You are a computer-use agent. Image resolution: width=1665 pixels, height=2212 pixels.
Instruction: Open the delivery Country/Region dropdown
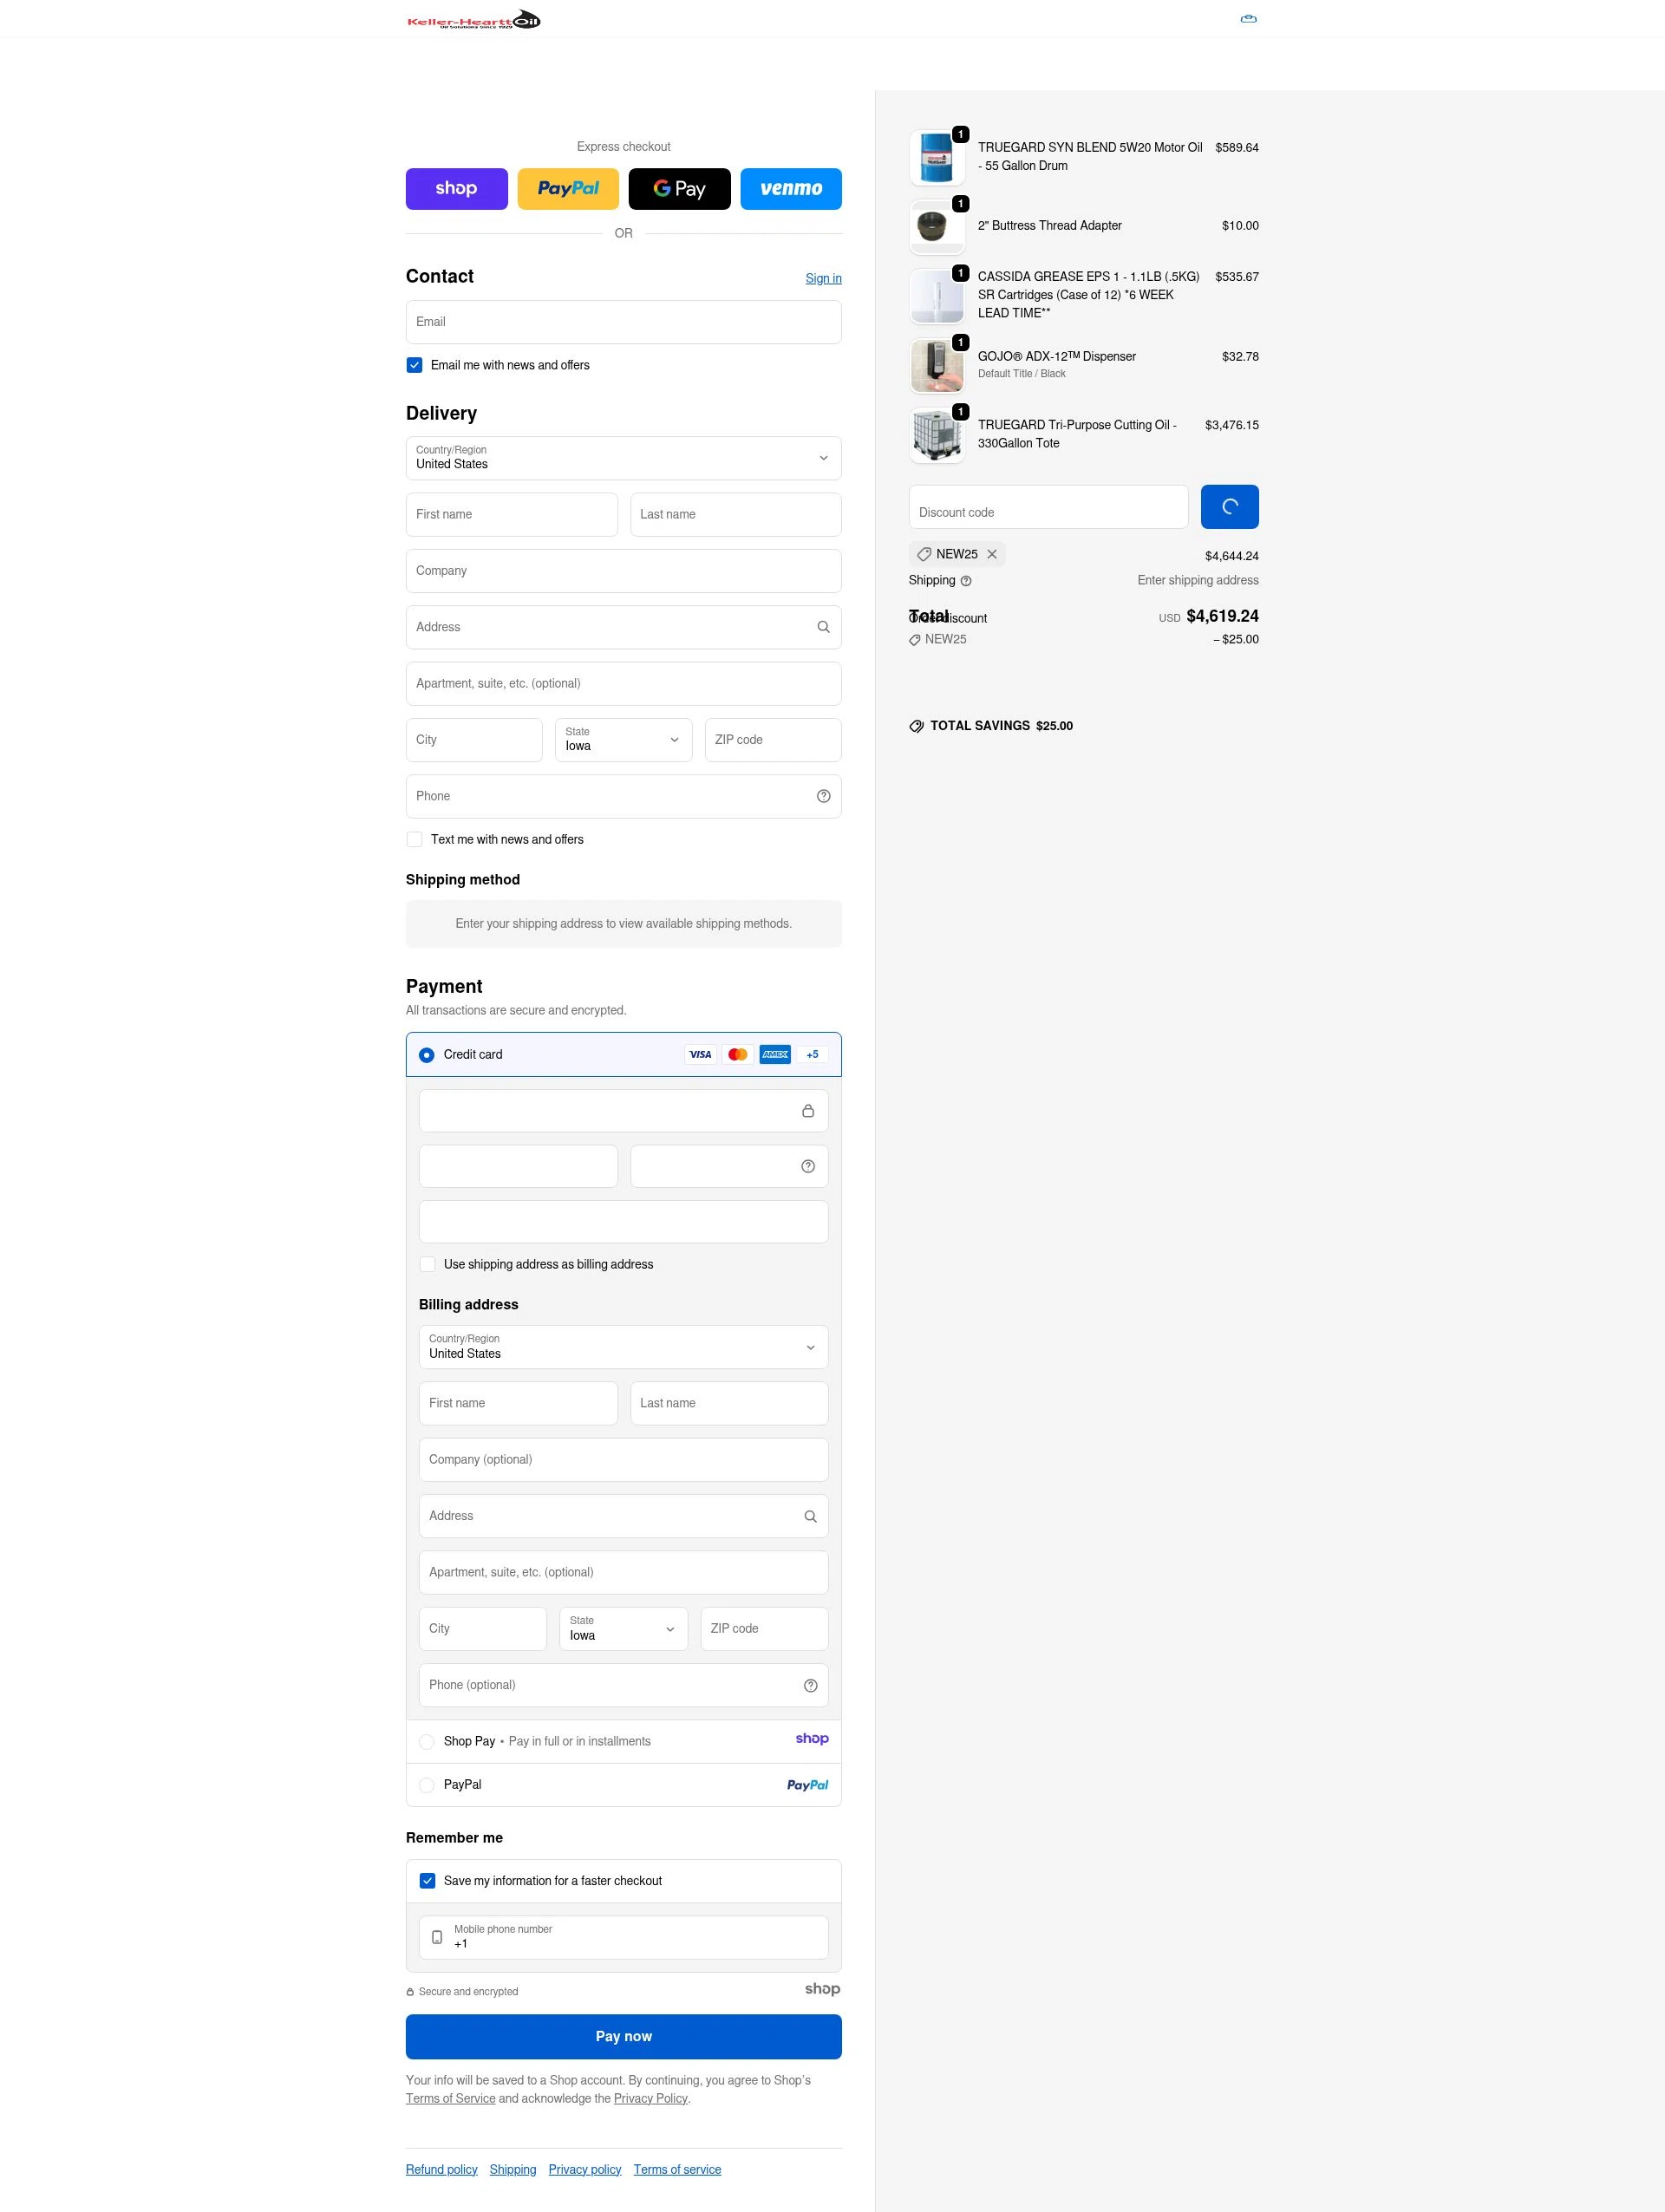tap(623, 458)
